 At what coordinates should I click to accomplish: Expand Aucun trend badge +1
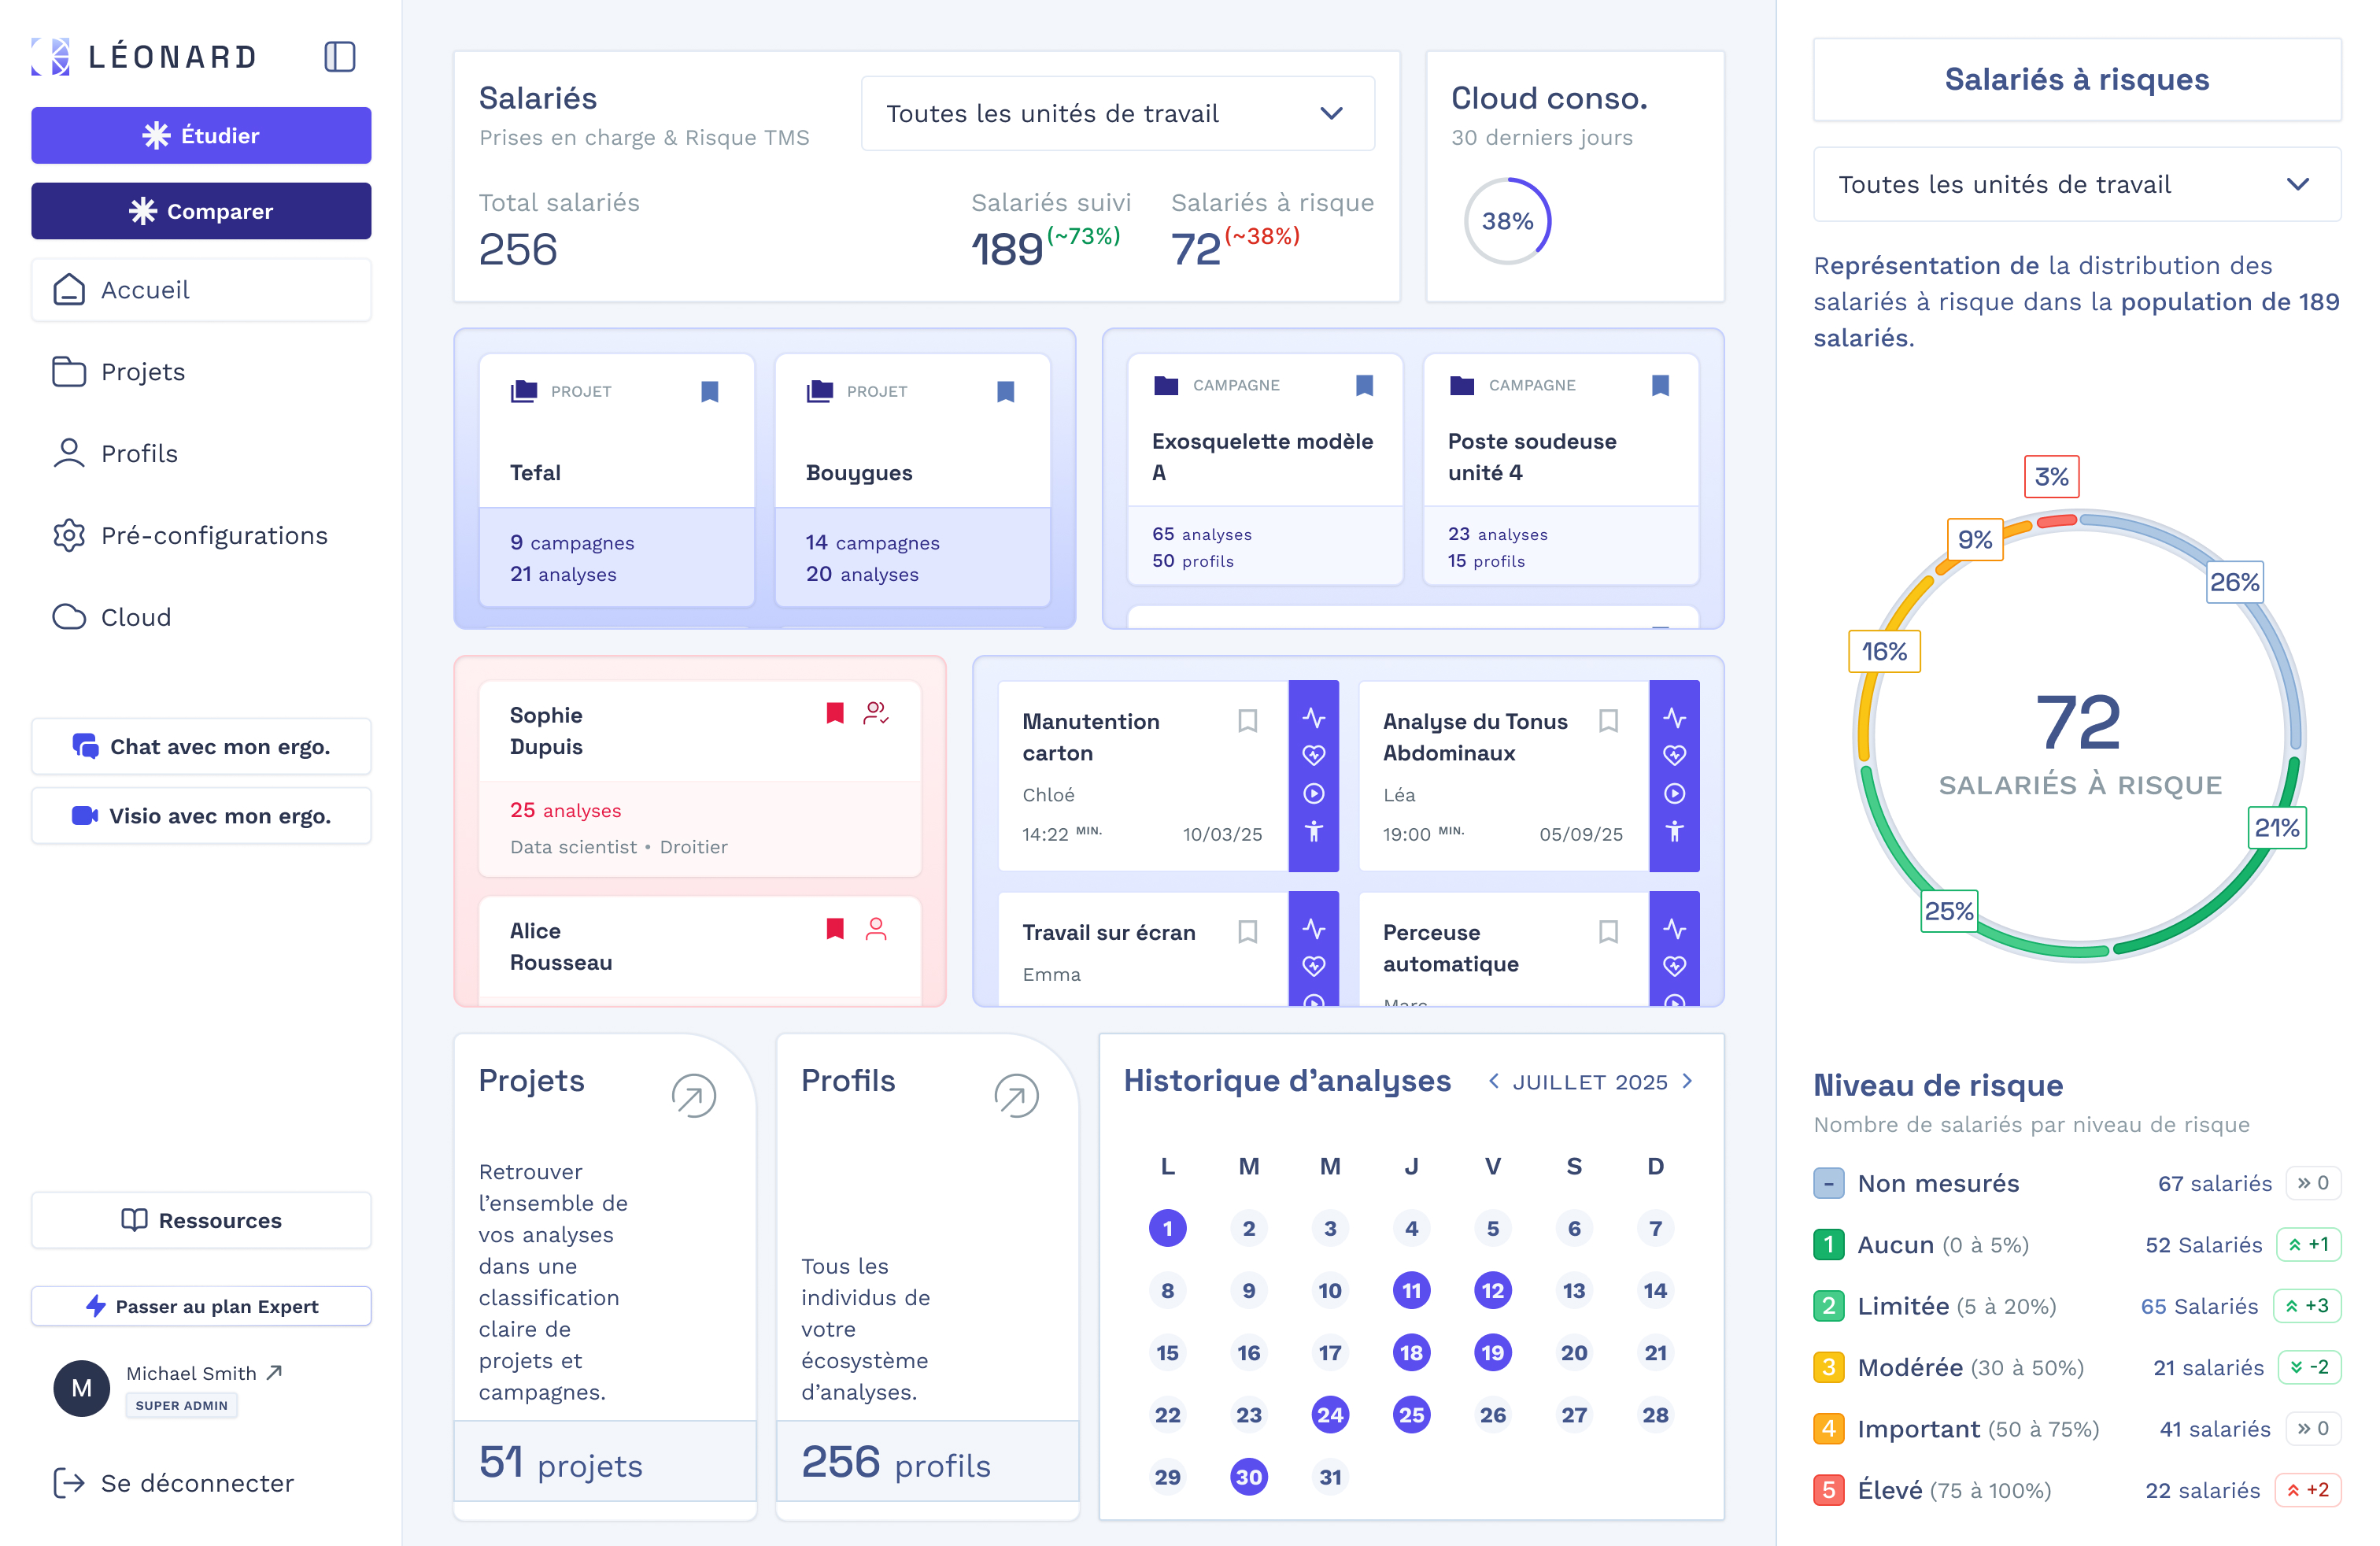(x=2309, y=1244)
